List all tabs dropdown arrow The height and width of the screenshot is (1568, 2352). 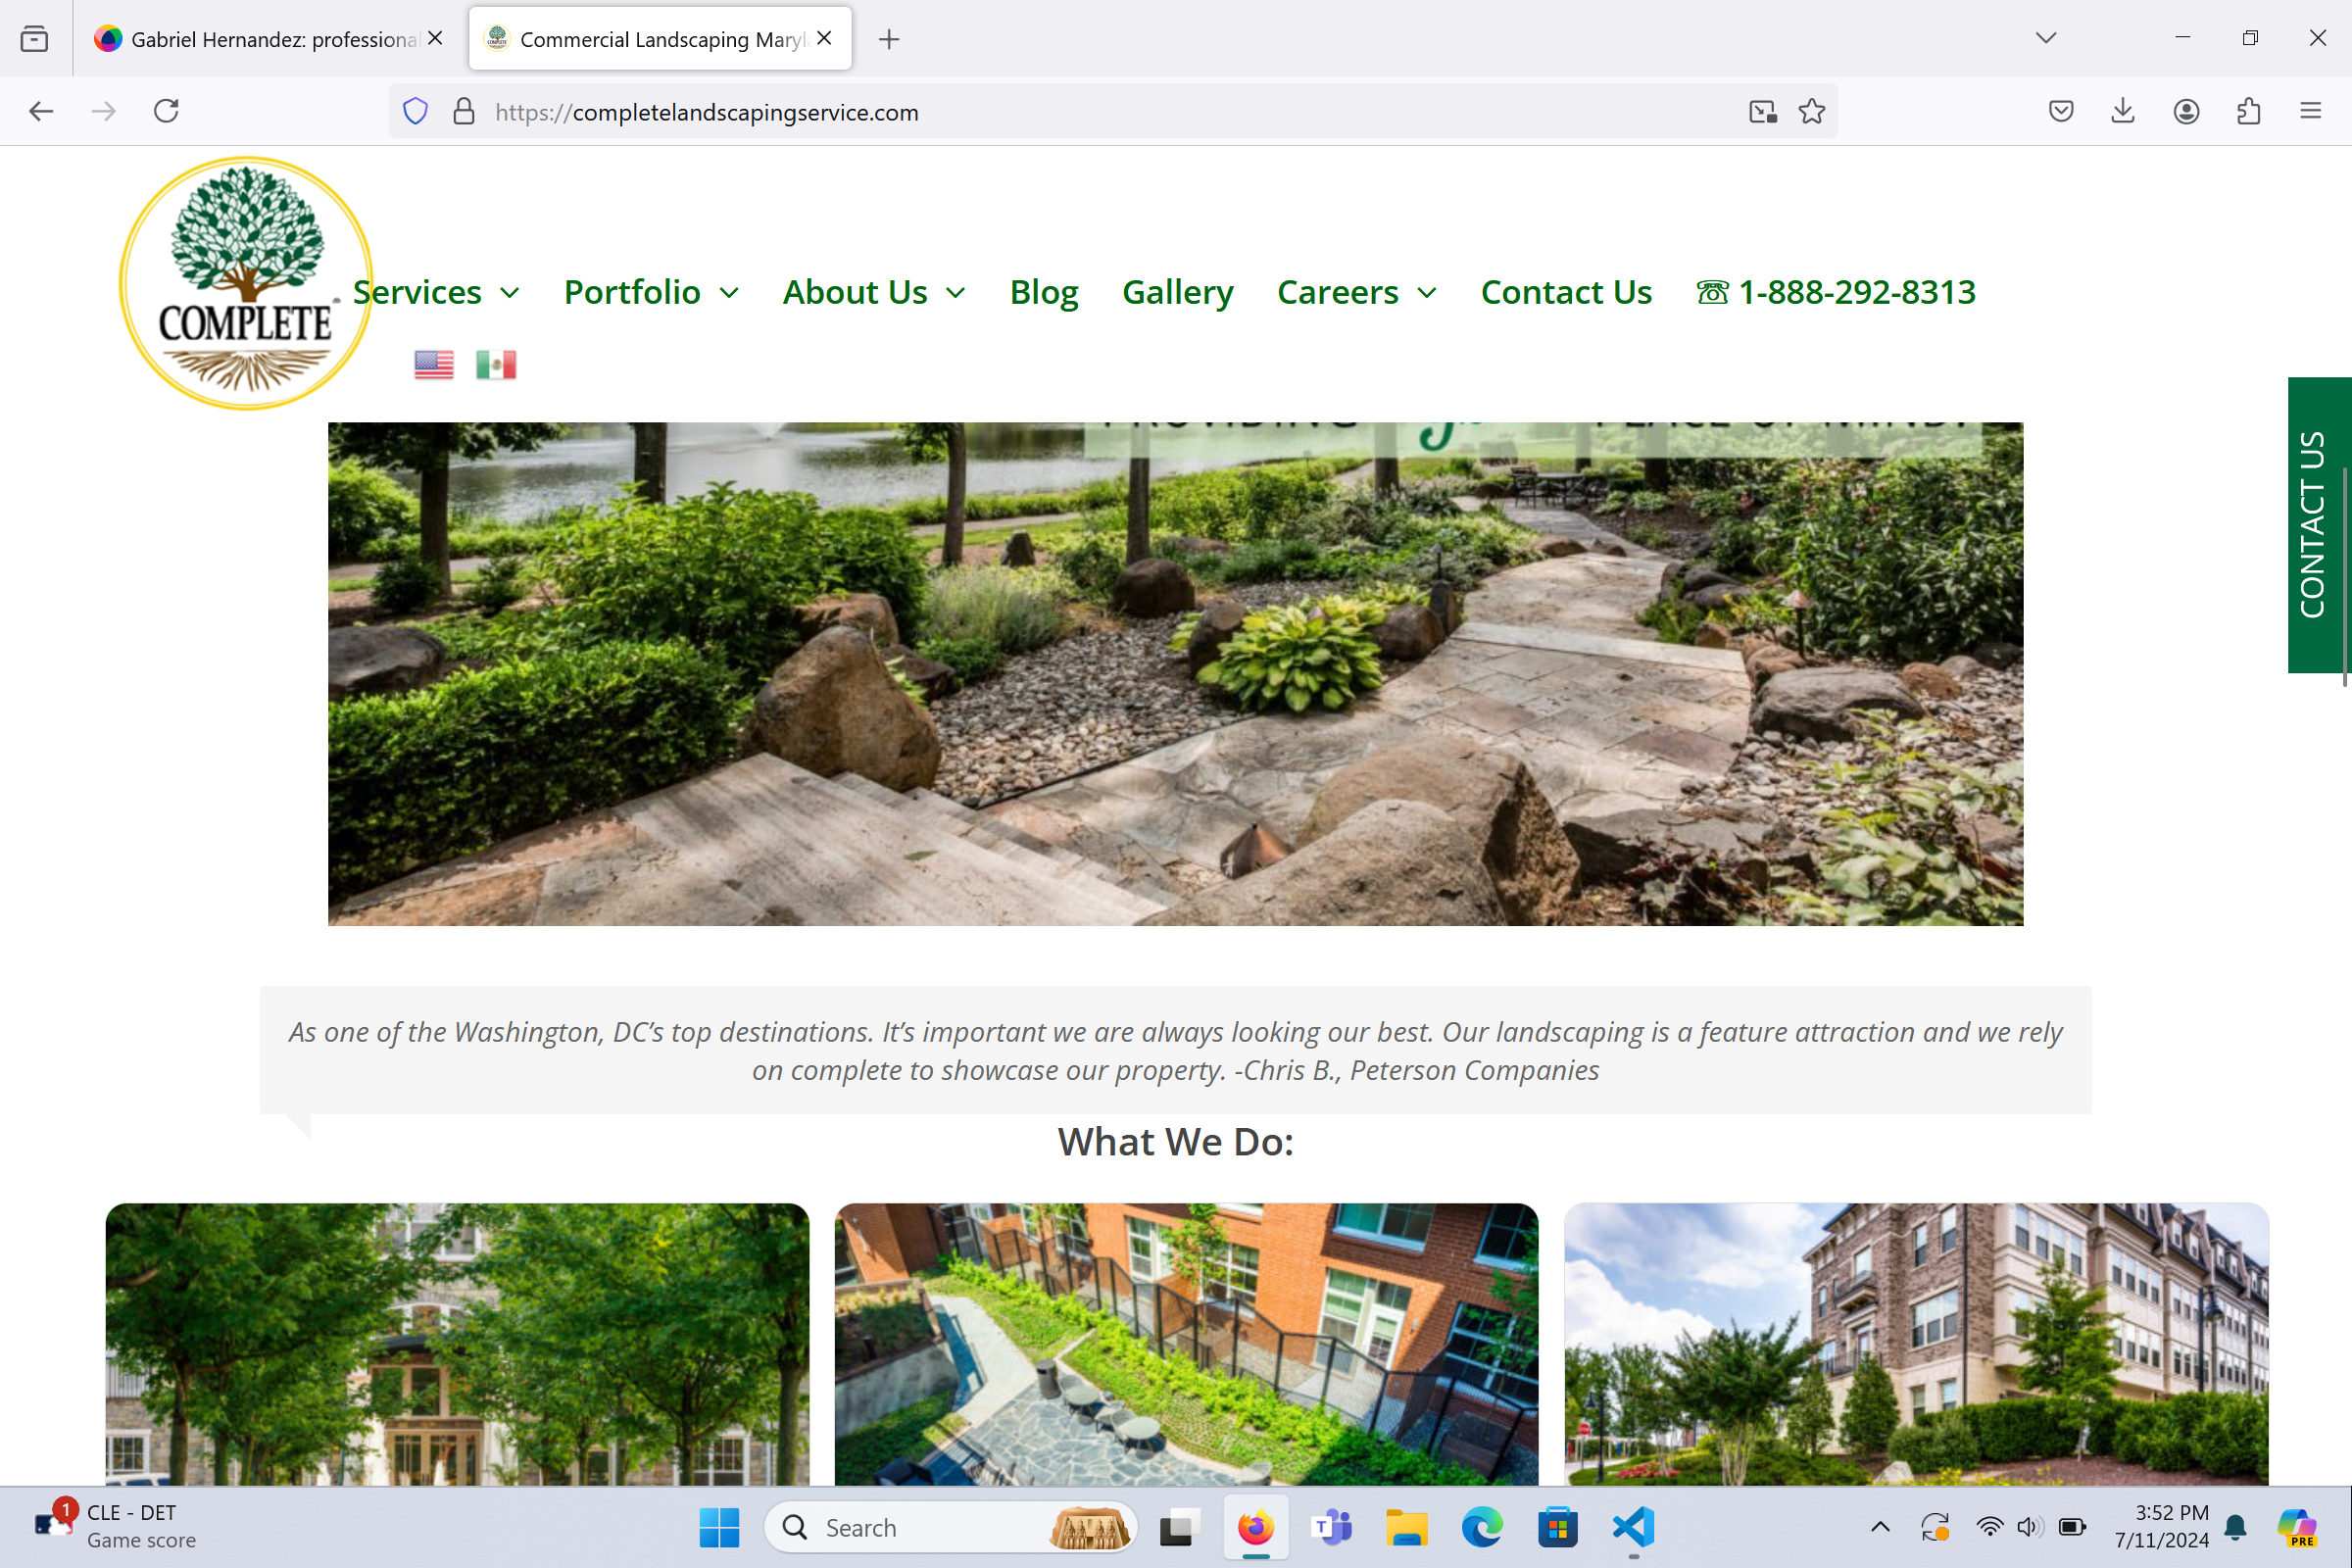coord(2046,38)
